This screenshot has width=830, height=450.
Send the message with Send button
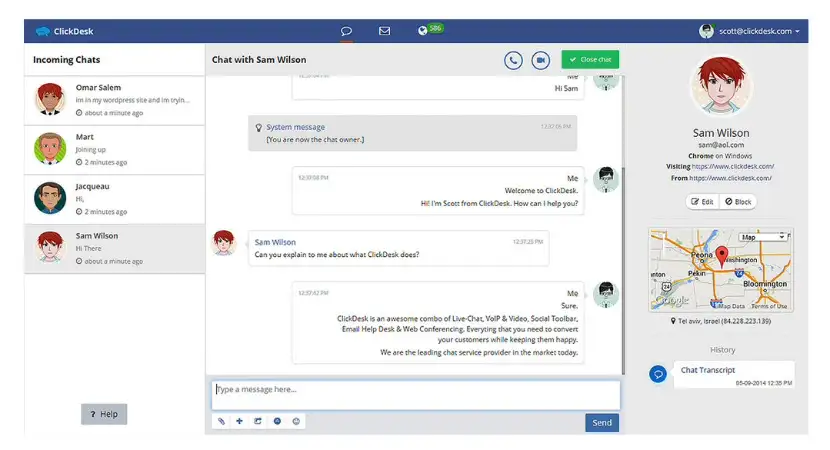pyautogui.click(x=601, y=422)
